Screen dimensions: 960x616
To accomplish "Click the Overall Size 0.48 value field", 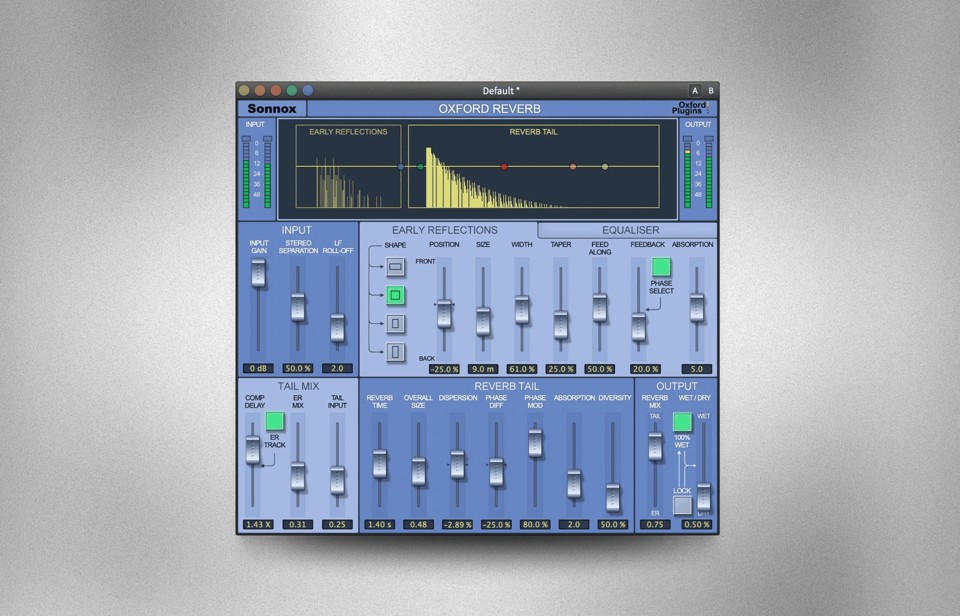I will point(418,525).
